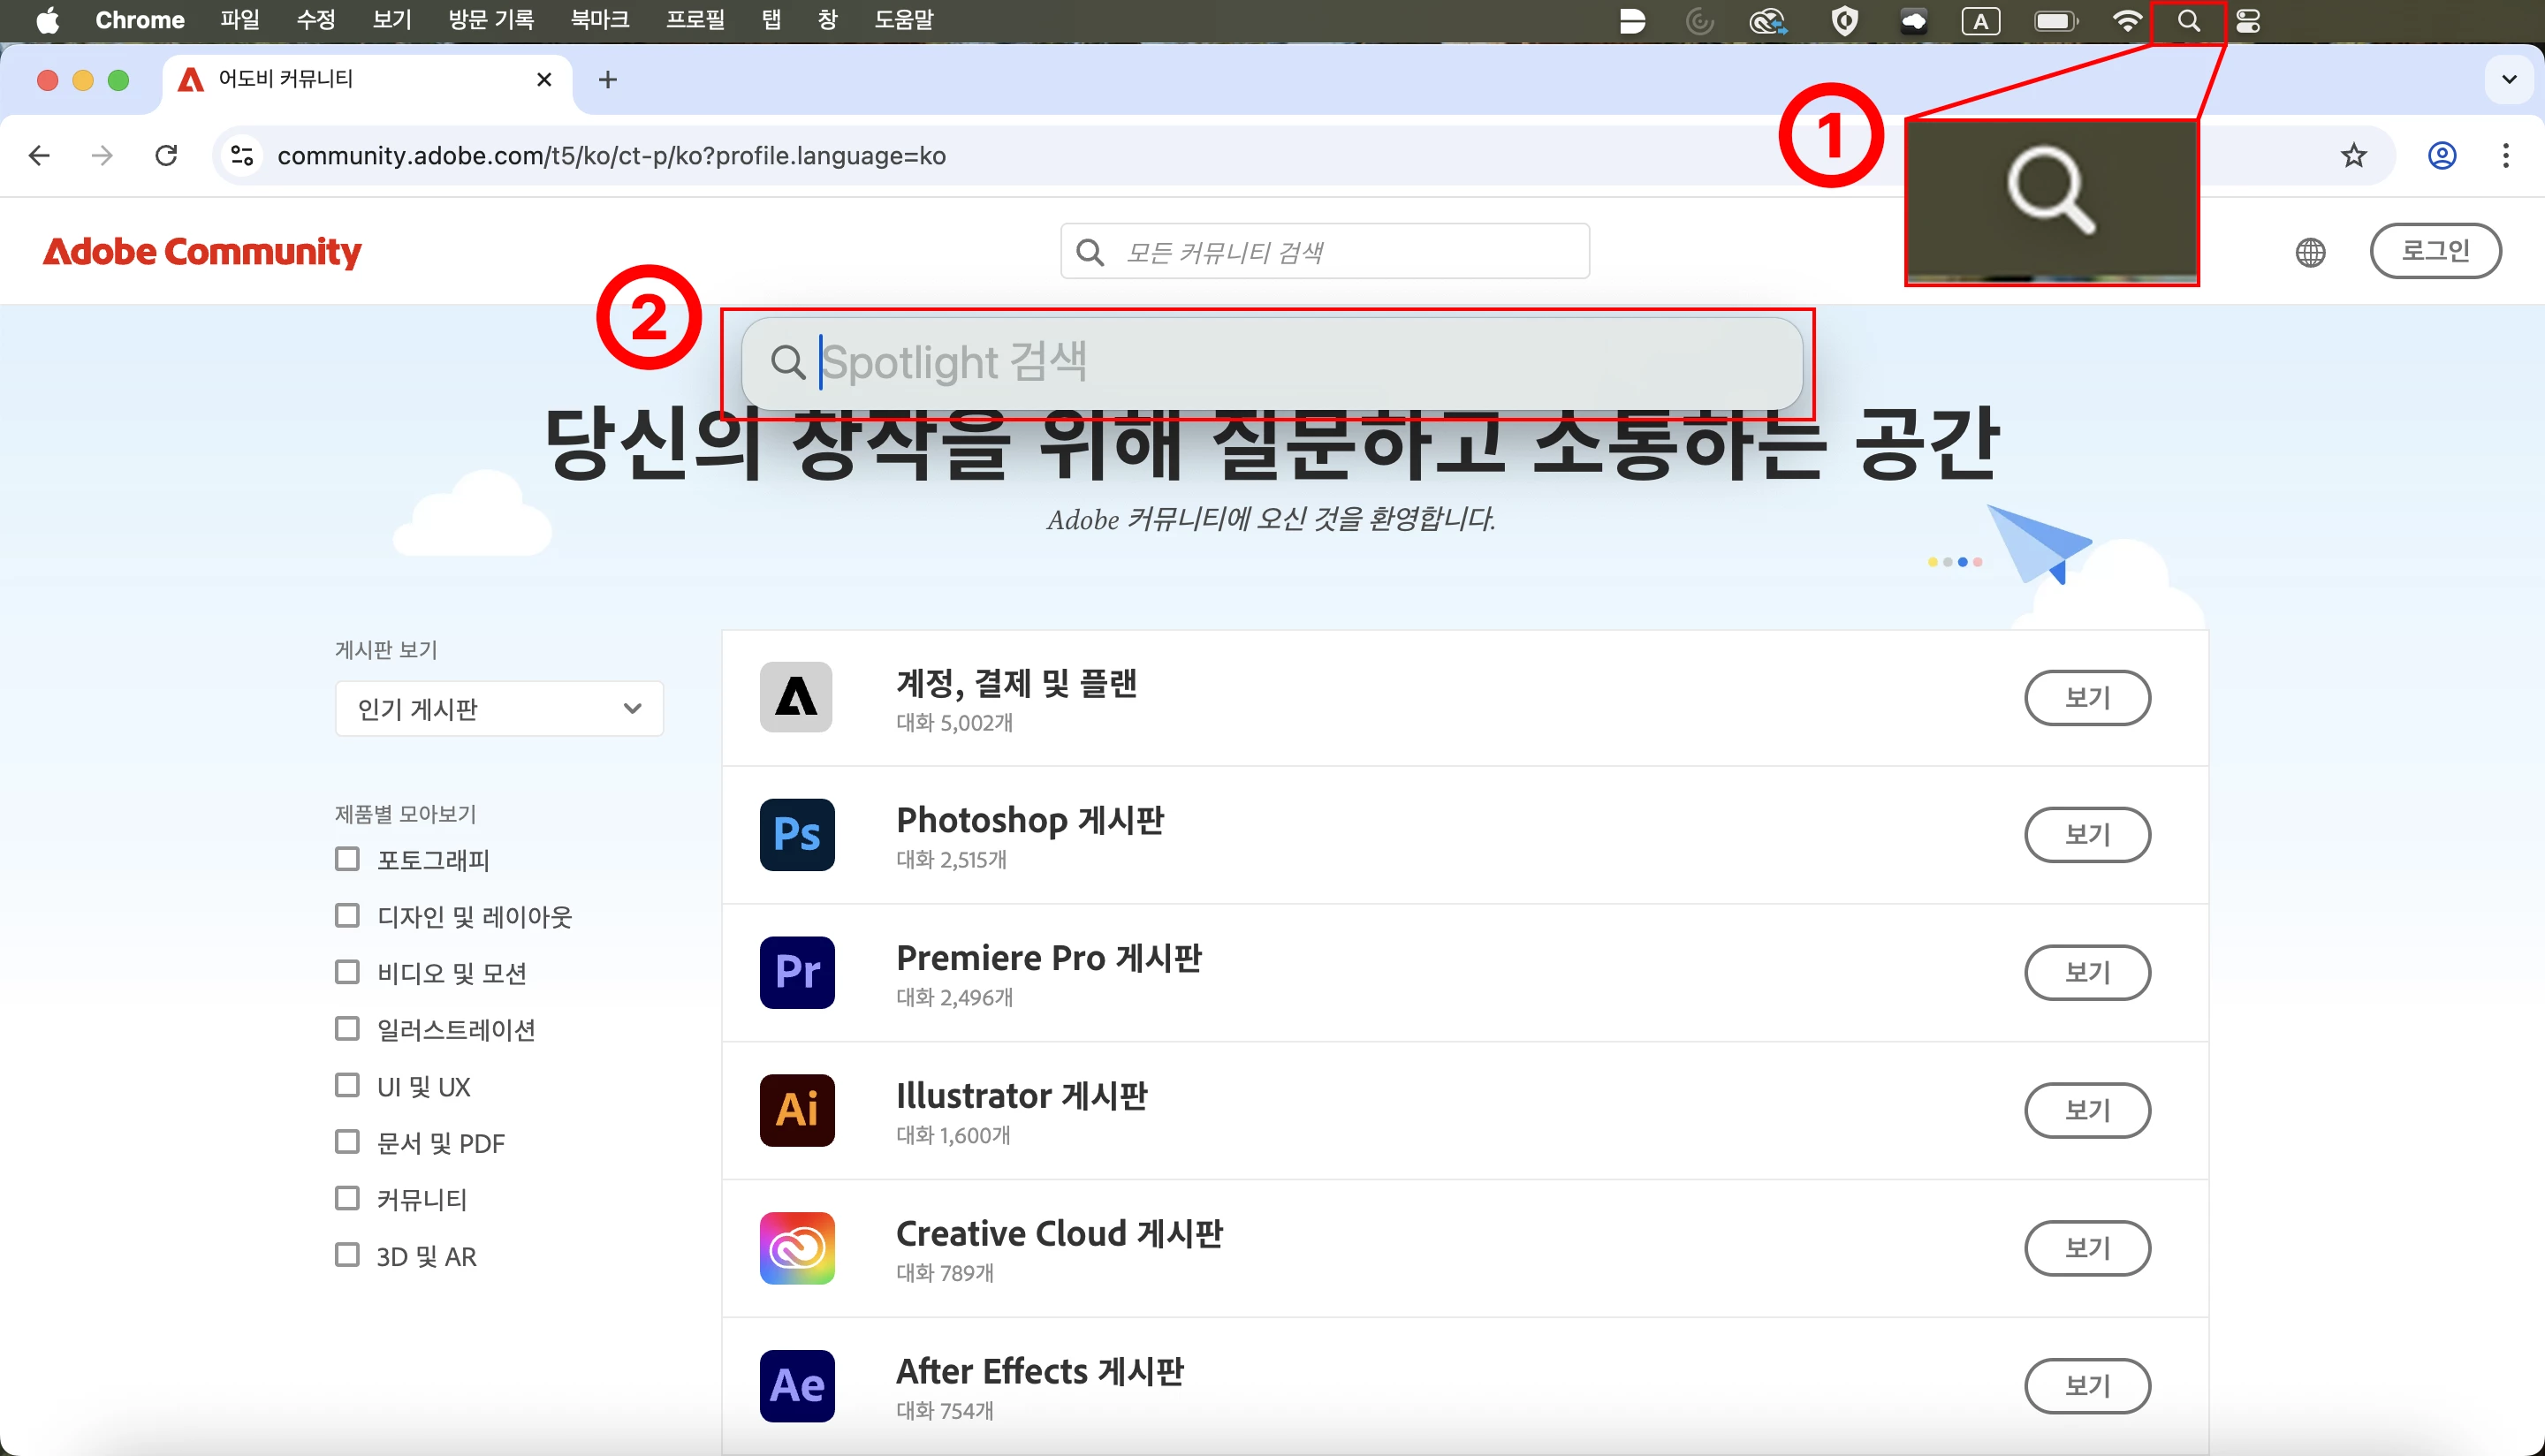Open the globe language selector icon
The image size is (2545, 1456).
(x=2310, y=252)
